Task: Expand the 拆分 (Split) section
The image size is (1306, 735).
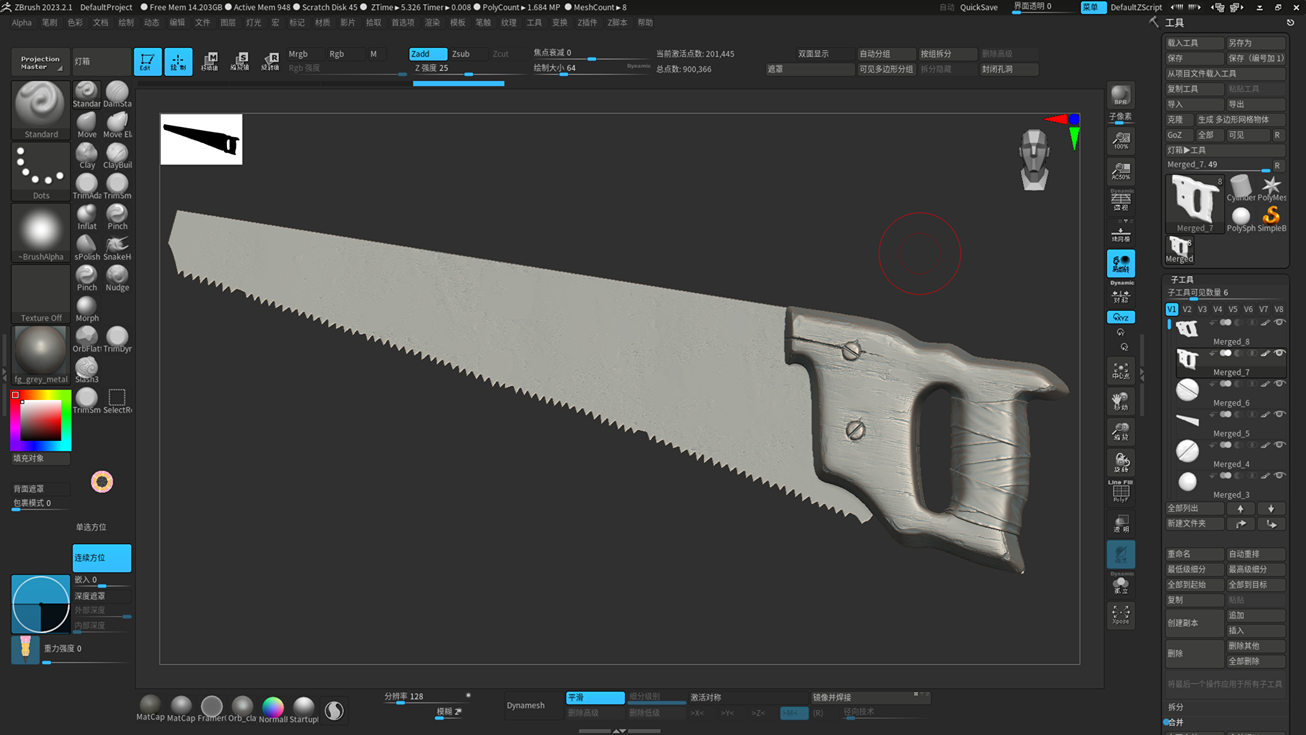Action: click(1176, 707)
